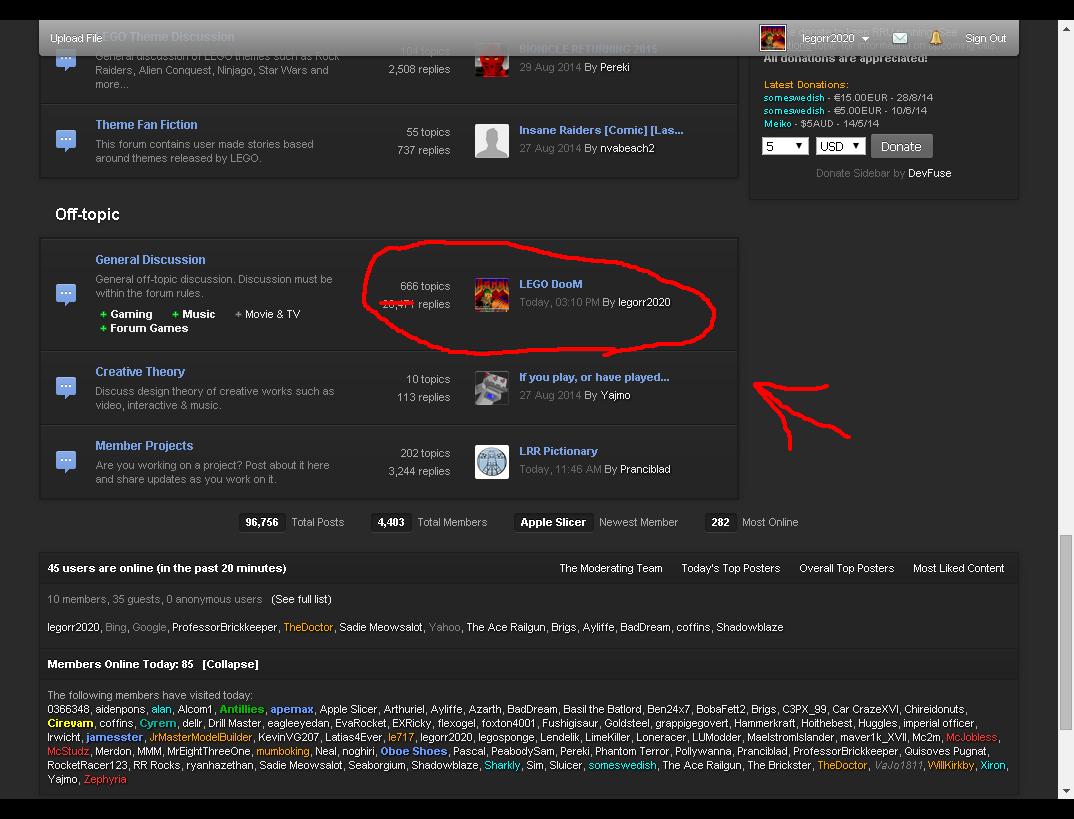Click the 4,403 Total Members count
1074x819 pixels.
pos(391,522)
